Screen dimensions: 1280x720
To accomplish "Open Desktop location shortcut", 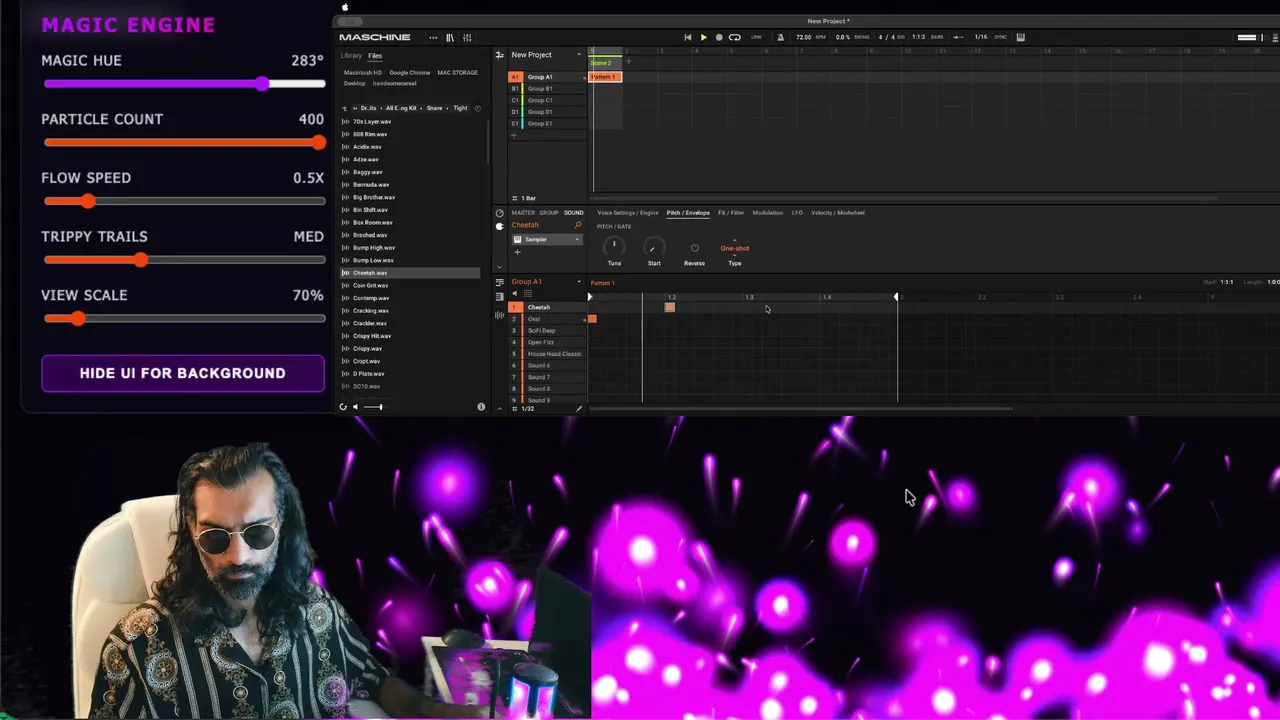I will pos(355,84).
